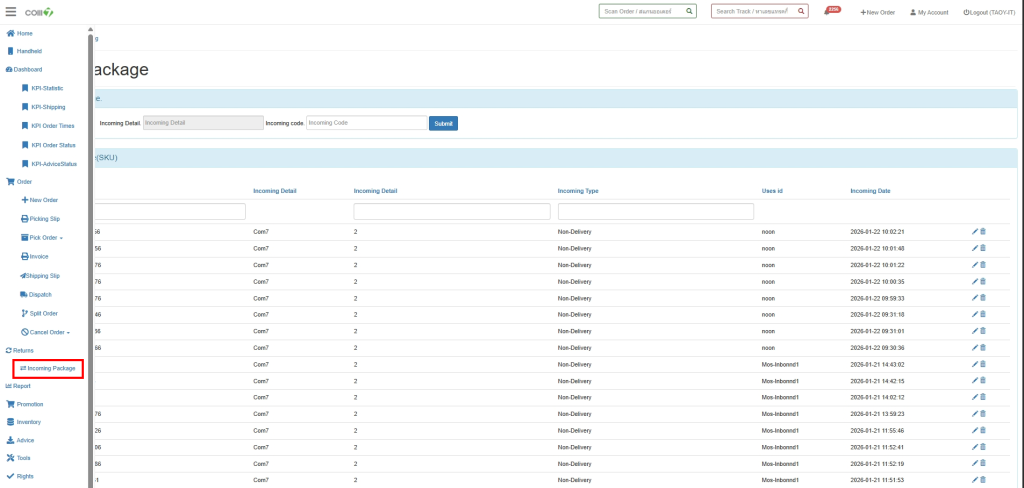Open the hamburger menu icon
This screenshot has height=488, width=1024.
pos(11,11)
